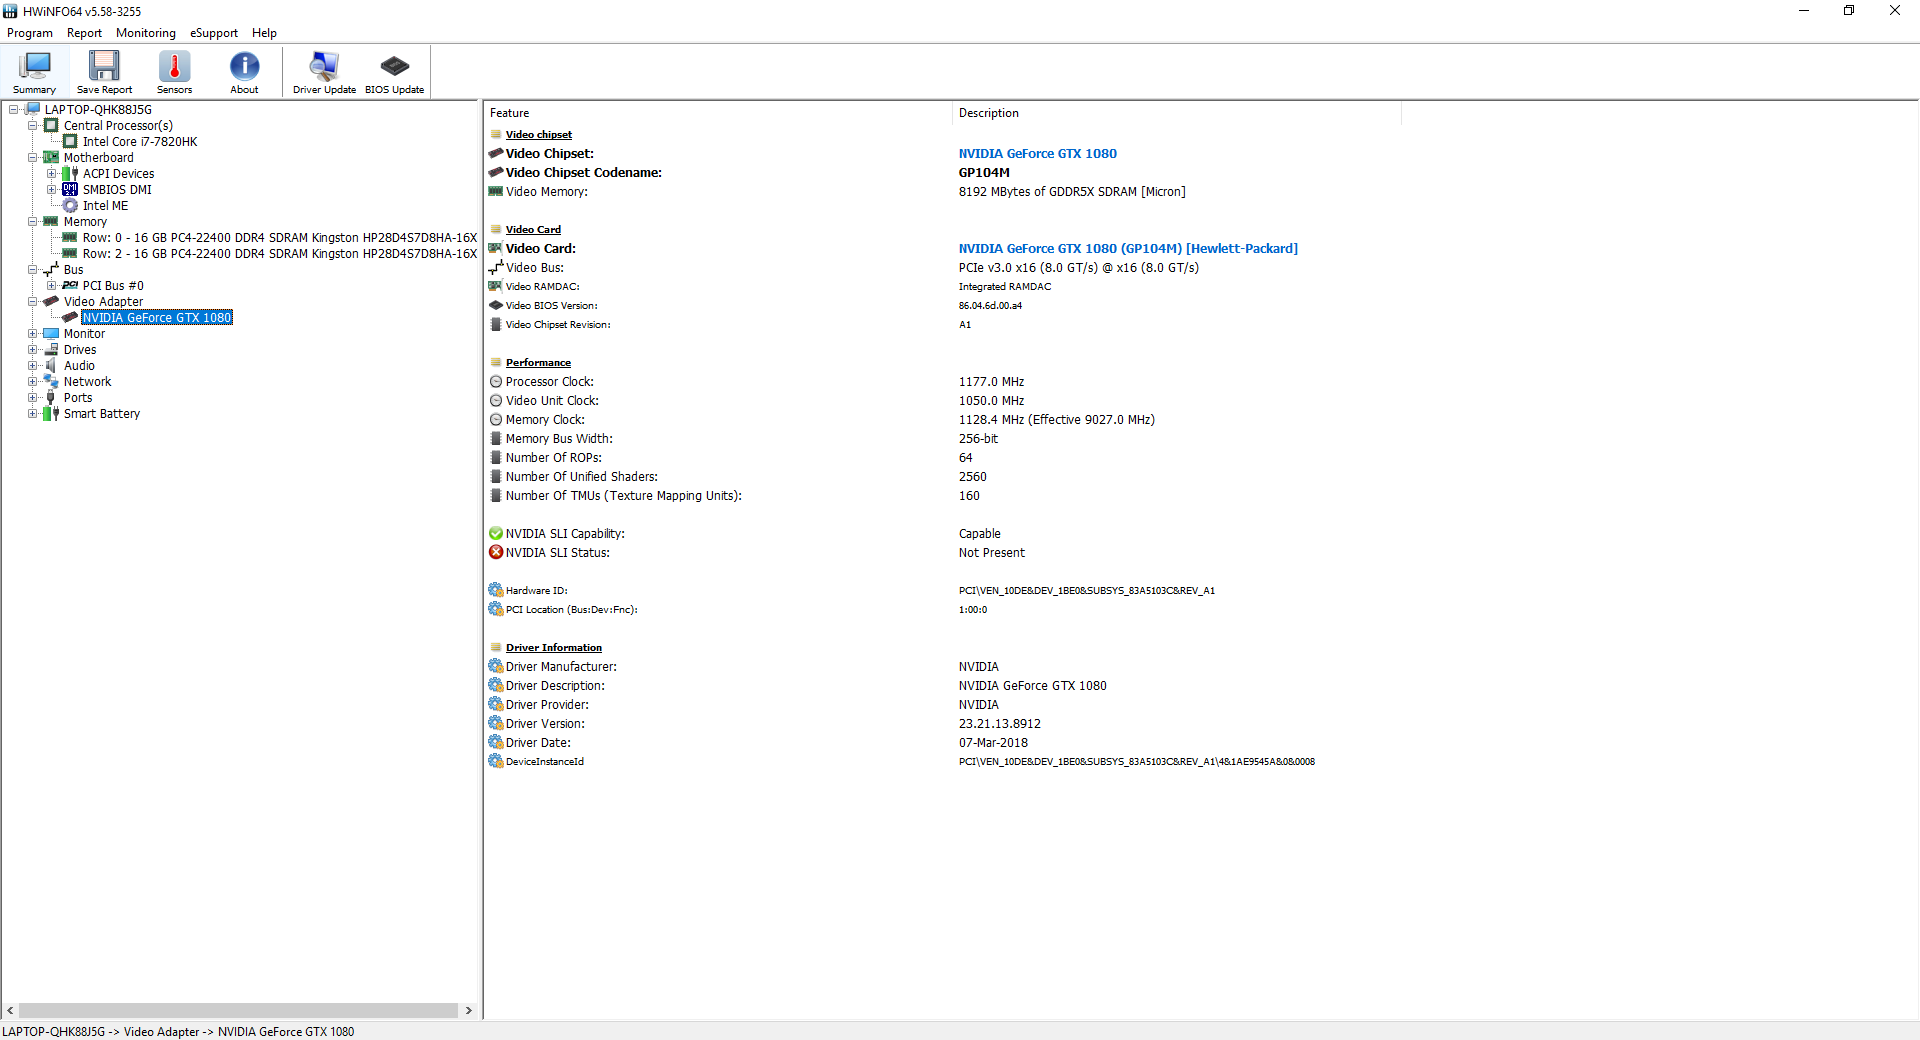
Task: Click the ACPI Devices icon
Action: pos(70,174)
